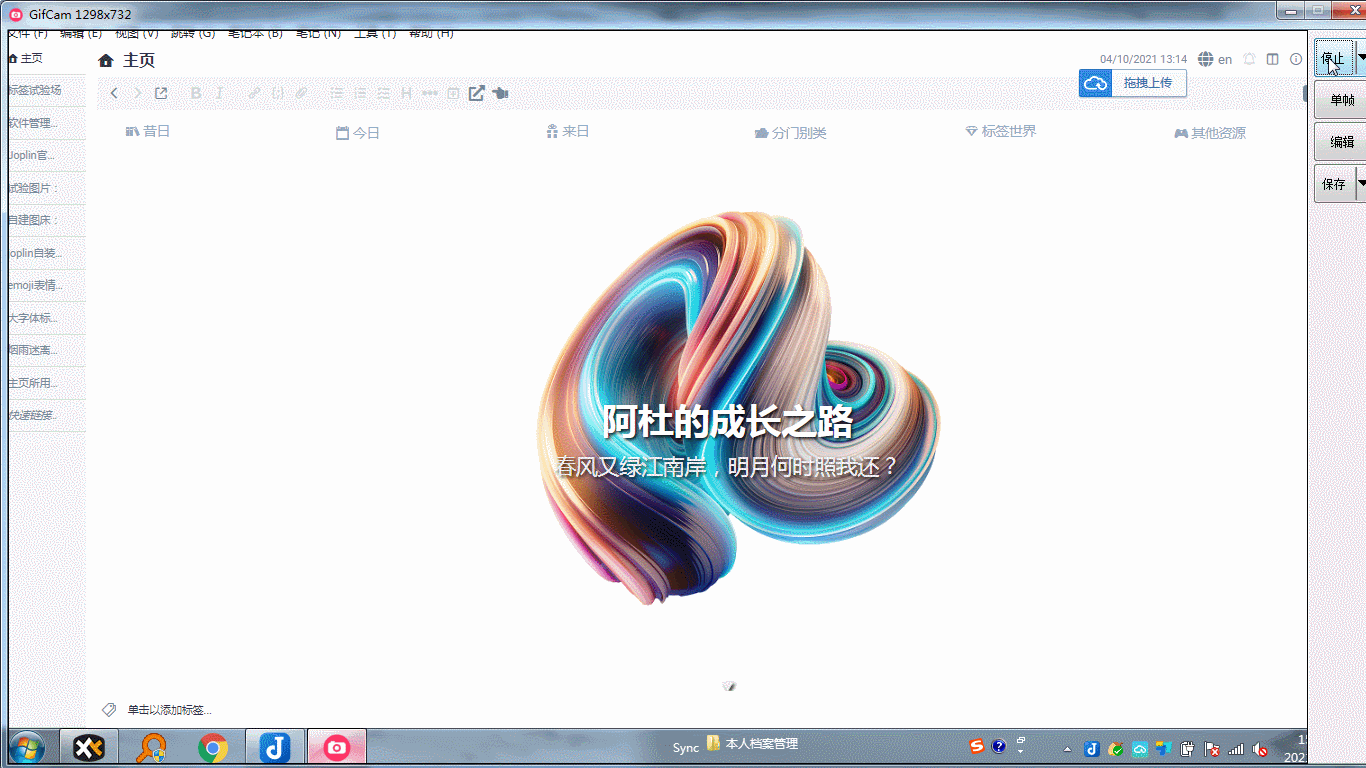The height and width of the screenshot is (768, 1366).
Task: Open the 标签世界 link
Action: click(x=1000, y=131)
